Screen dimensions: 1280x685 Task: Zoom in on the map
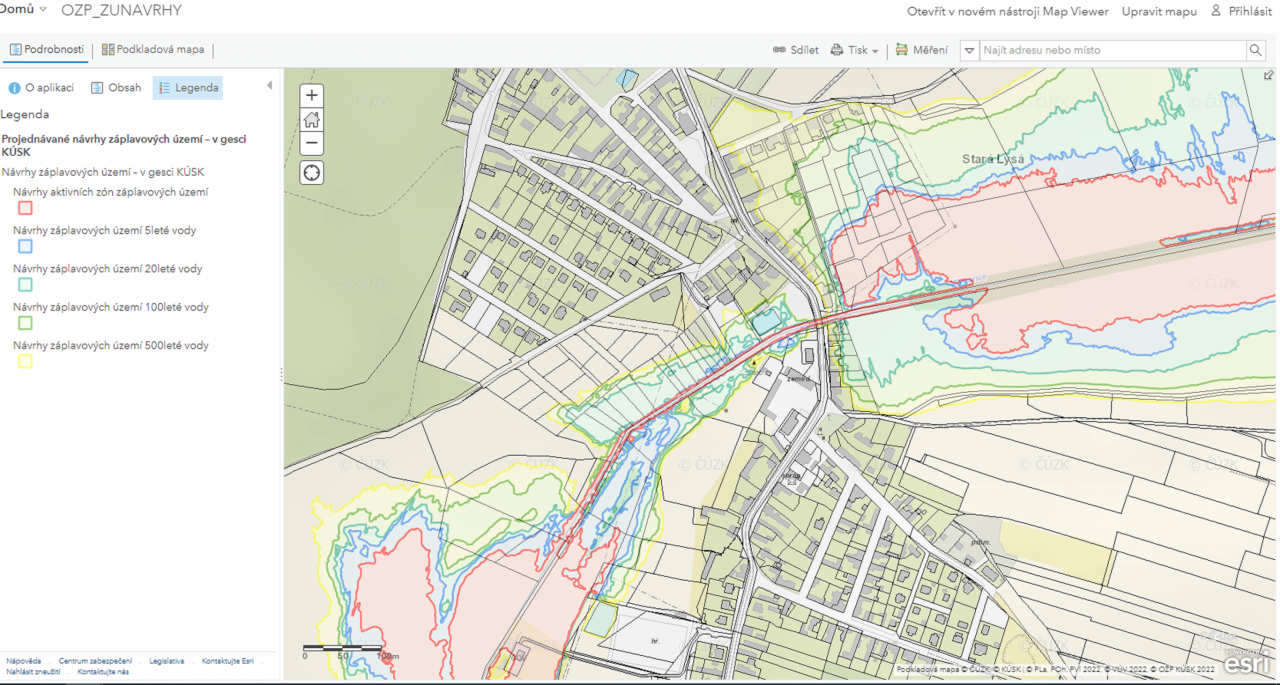[312, 96]
